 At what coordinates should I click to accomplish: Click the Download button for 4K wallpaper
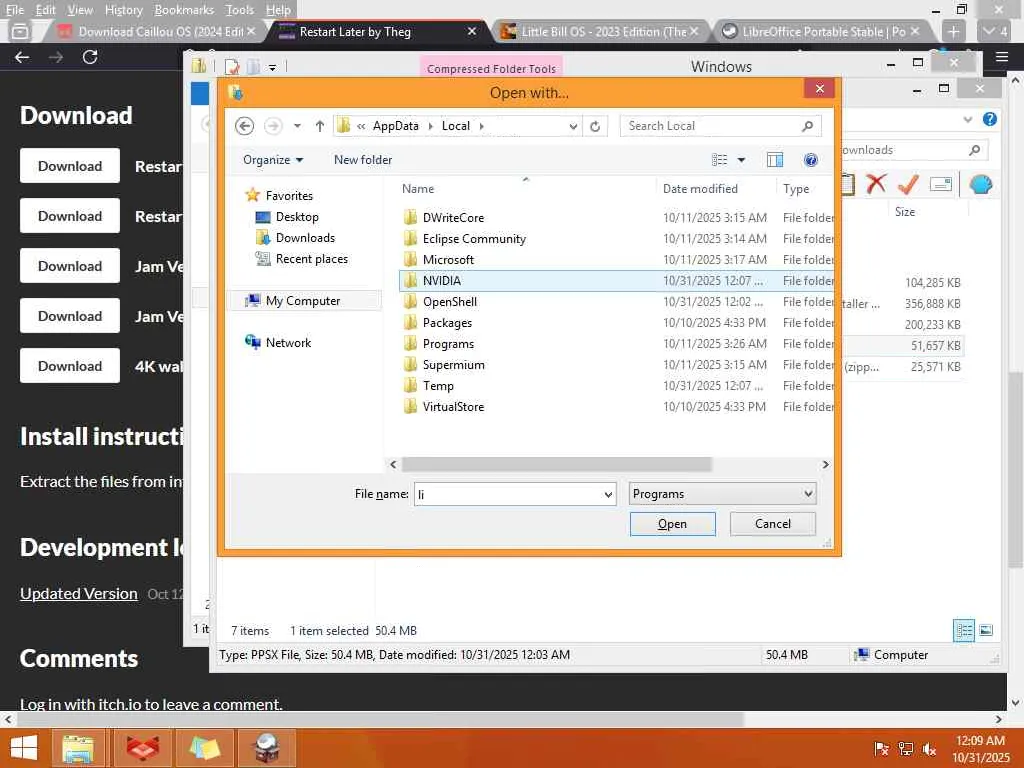tap(70, 366)
